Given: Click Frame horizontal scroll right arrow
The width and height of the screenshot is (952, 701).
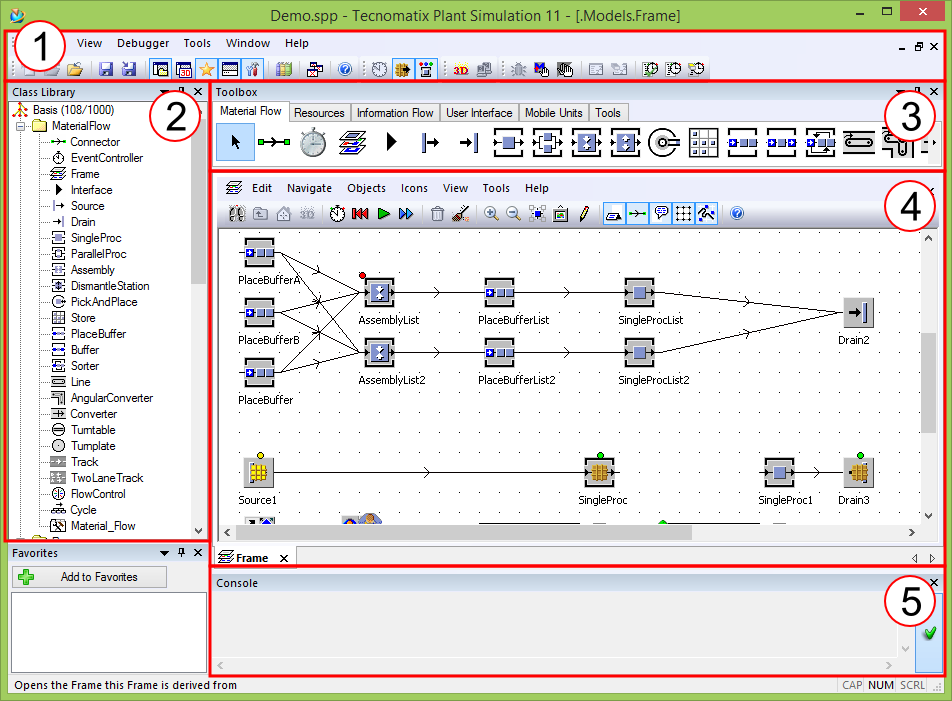Looking at the screenshot, I should [912, 532].
